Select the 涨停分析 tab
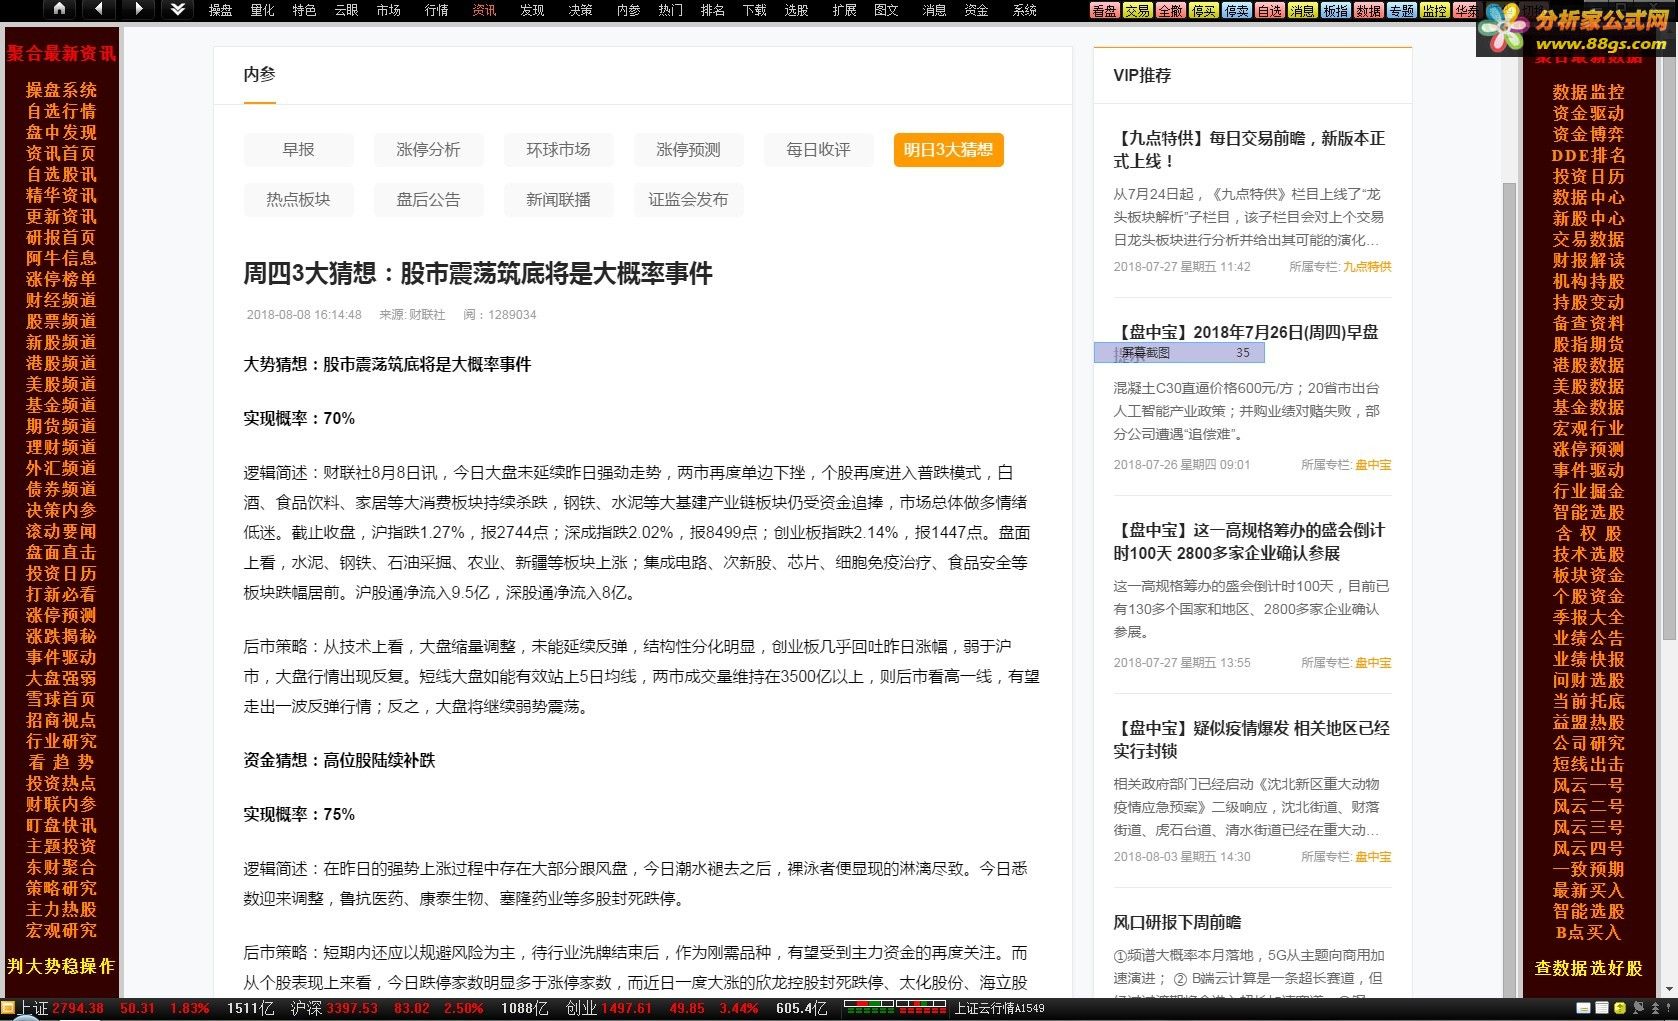The width and height of the screenshot is (1678, 1021). click(x=428, y=150)
